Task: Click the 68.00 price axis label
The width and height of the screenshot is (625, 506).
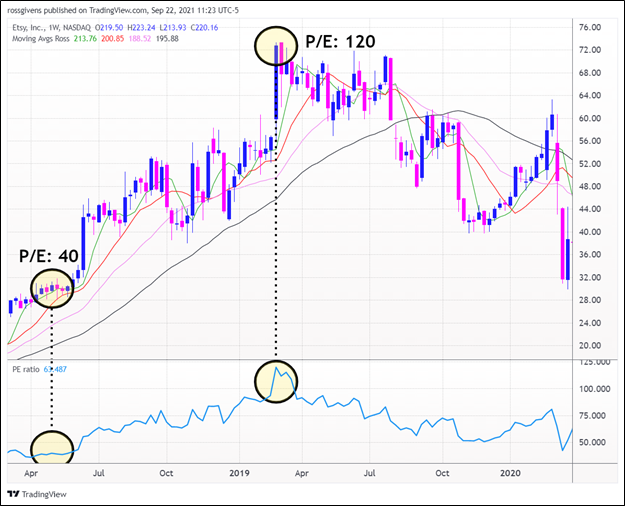Action: (590, 73)
